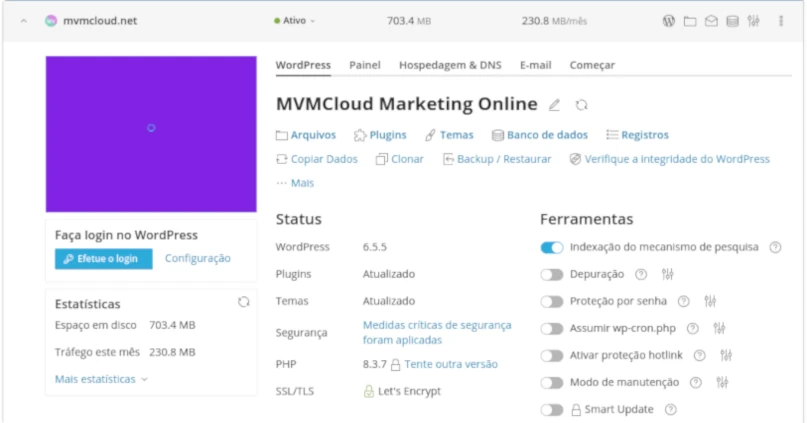
Task: Edit site title with pencil icon
Action: point(554,105)
